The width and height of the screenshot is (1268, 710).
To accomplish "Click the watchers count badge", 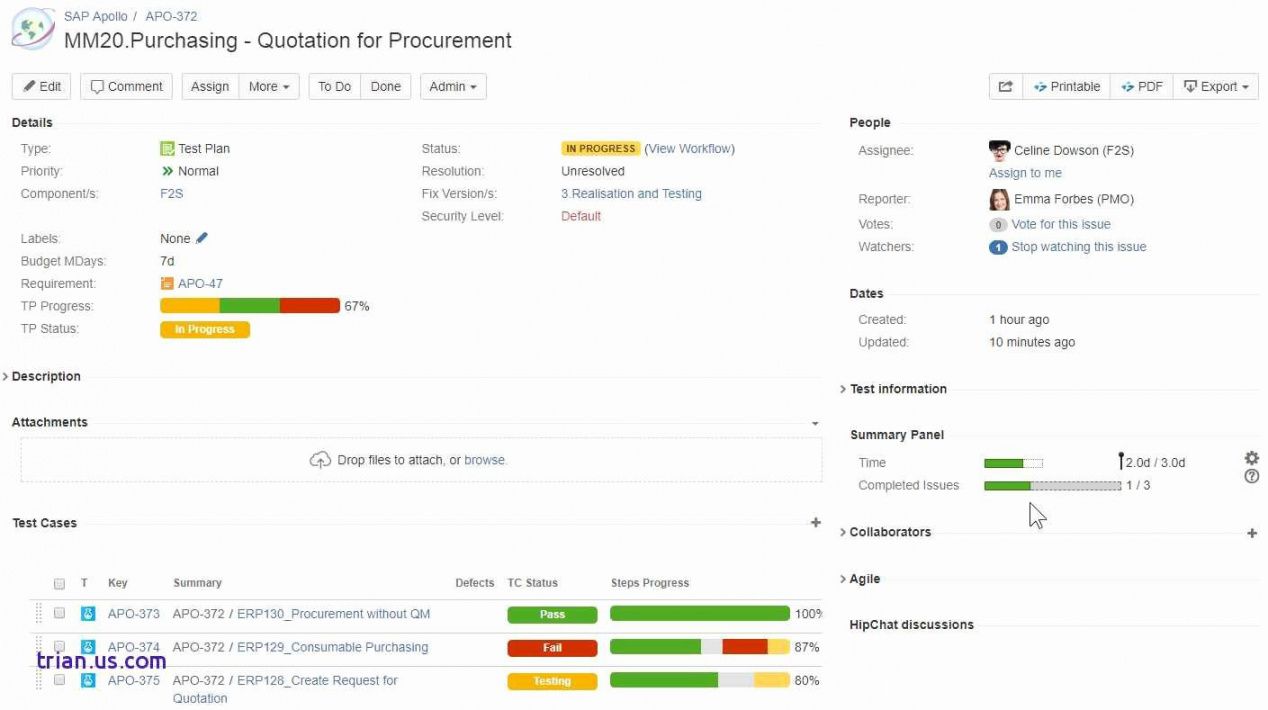I will click(x=998, y=247).
